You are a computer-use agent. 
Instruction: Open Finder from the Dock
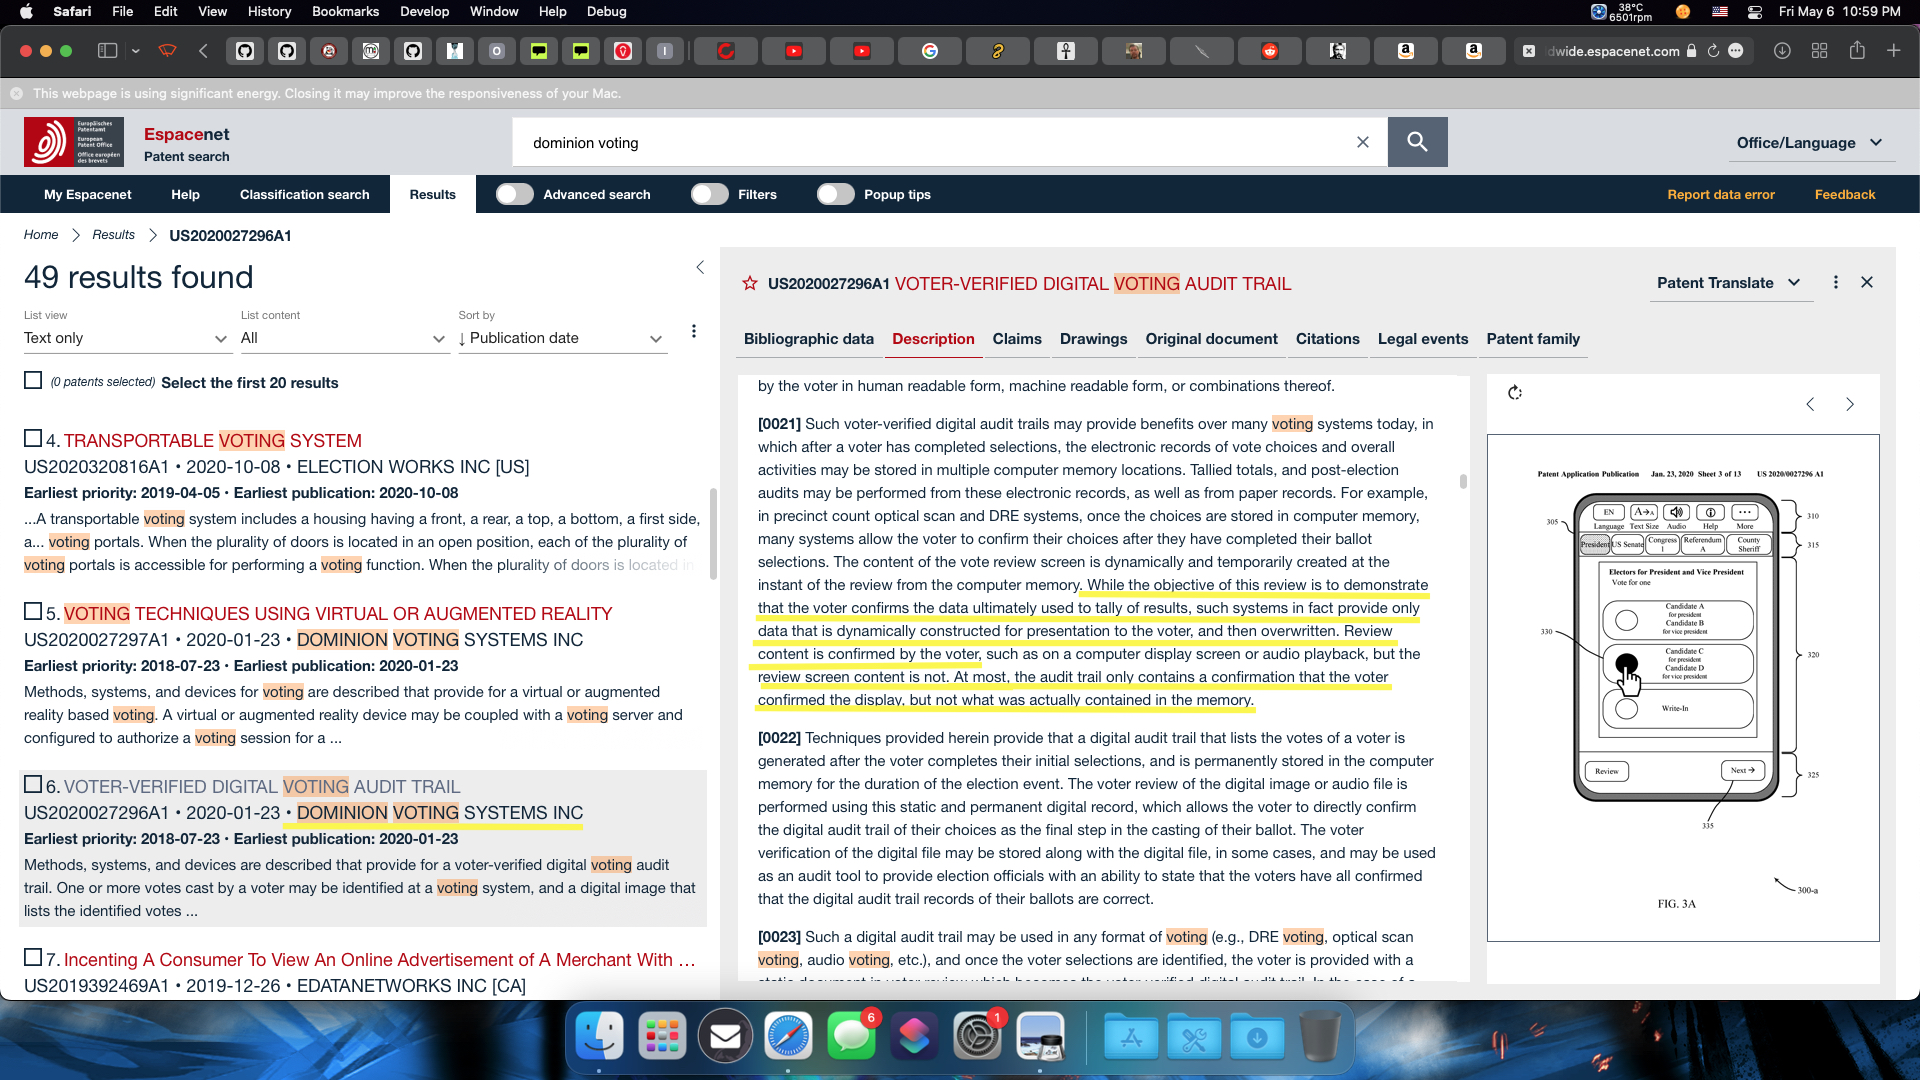click(599, 1036)
